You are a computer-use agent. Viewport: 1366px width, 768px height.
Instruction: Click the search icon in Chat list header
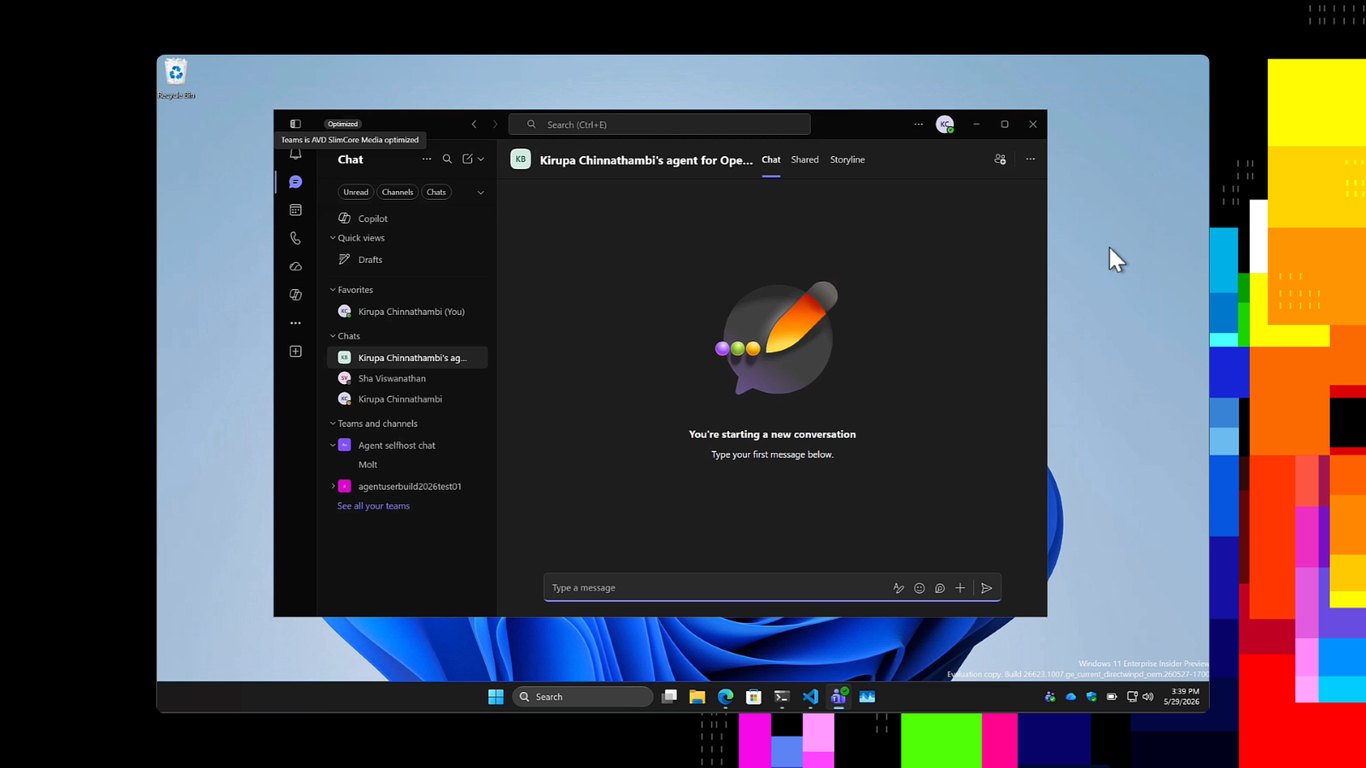pyautogui.click(x=447, y=159)
